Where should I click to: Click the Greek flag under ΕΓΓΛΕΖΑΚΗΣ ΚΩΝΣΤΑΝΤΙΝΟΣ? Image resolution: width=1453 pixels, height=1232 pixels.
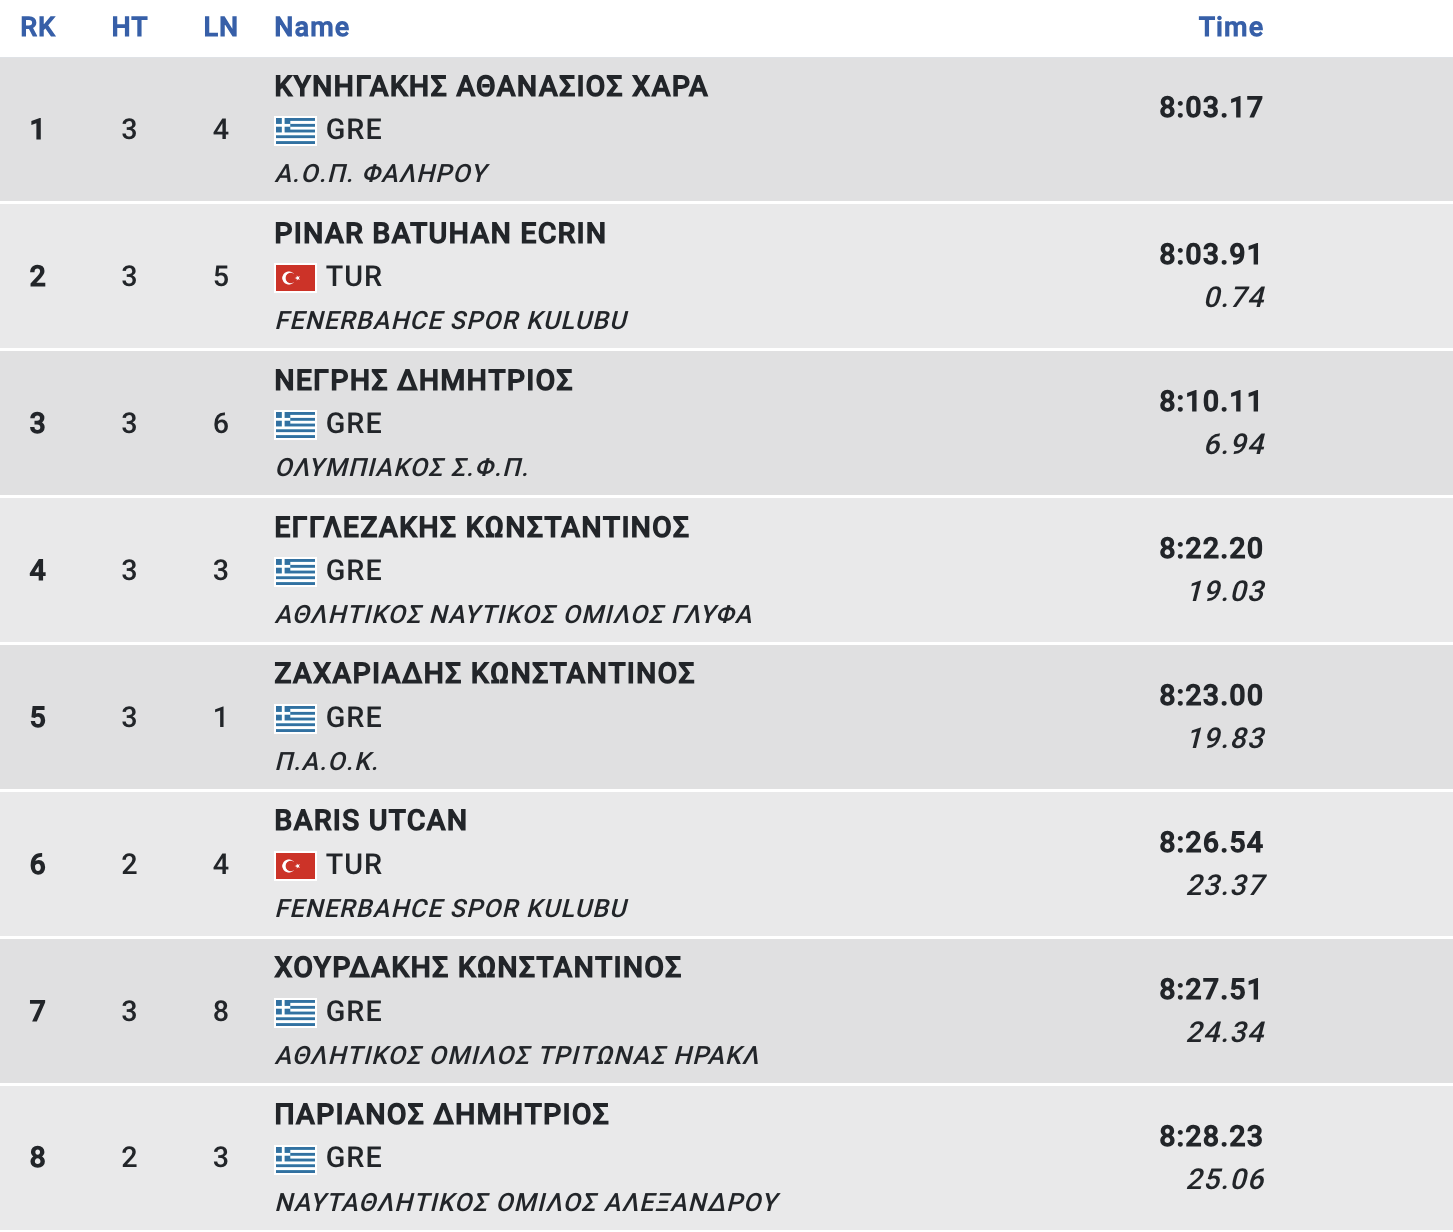[295, 571]
